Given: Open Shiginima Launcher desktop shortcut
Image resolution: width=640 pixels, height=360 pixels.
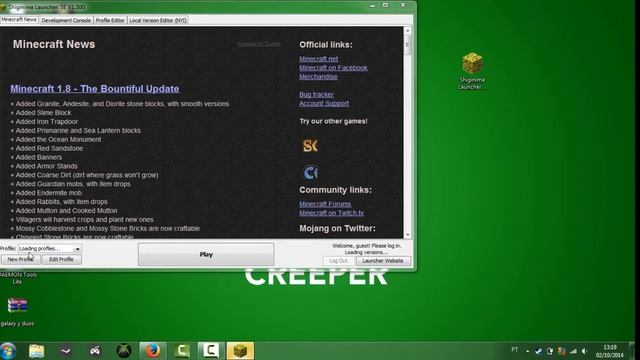Looking at the screenshot, I should coord(472,70).
